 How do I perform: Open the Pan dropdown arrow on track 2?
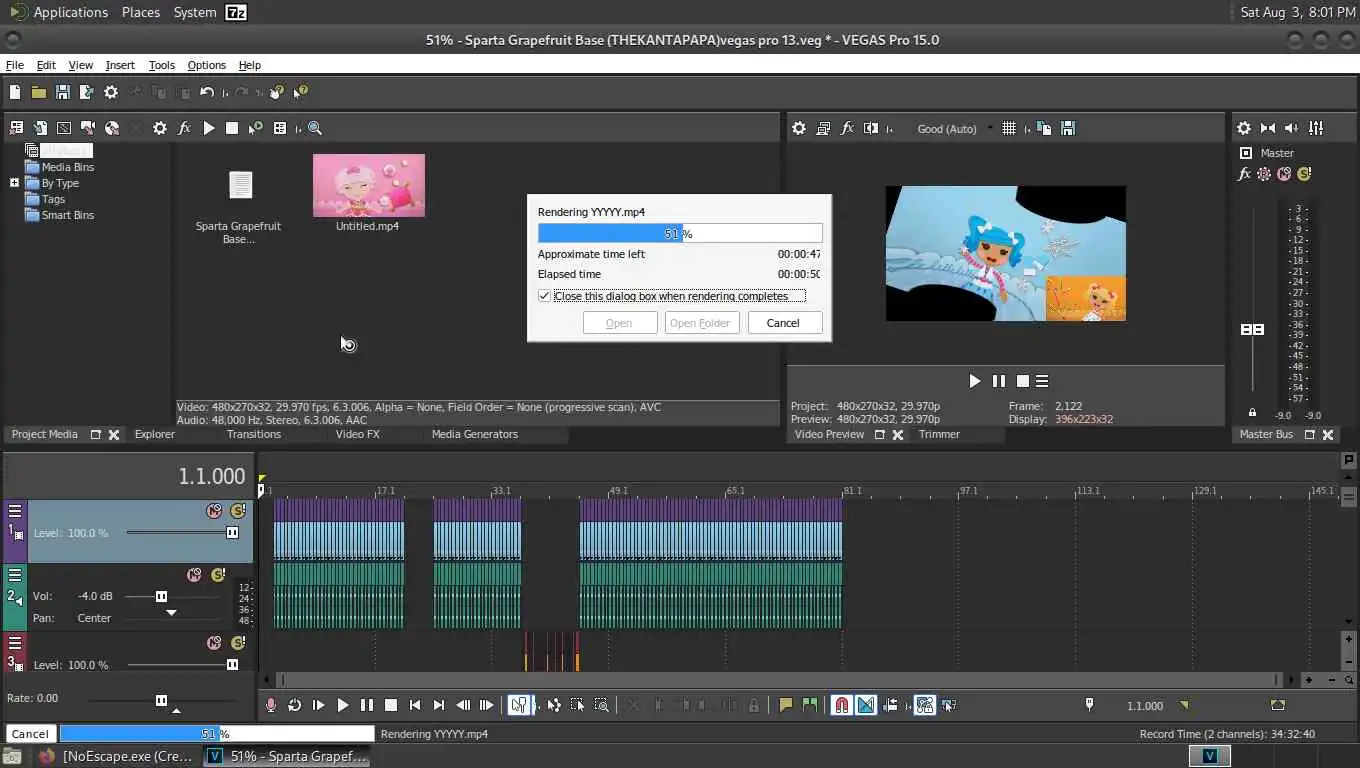(x=171, y=612)
